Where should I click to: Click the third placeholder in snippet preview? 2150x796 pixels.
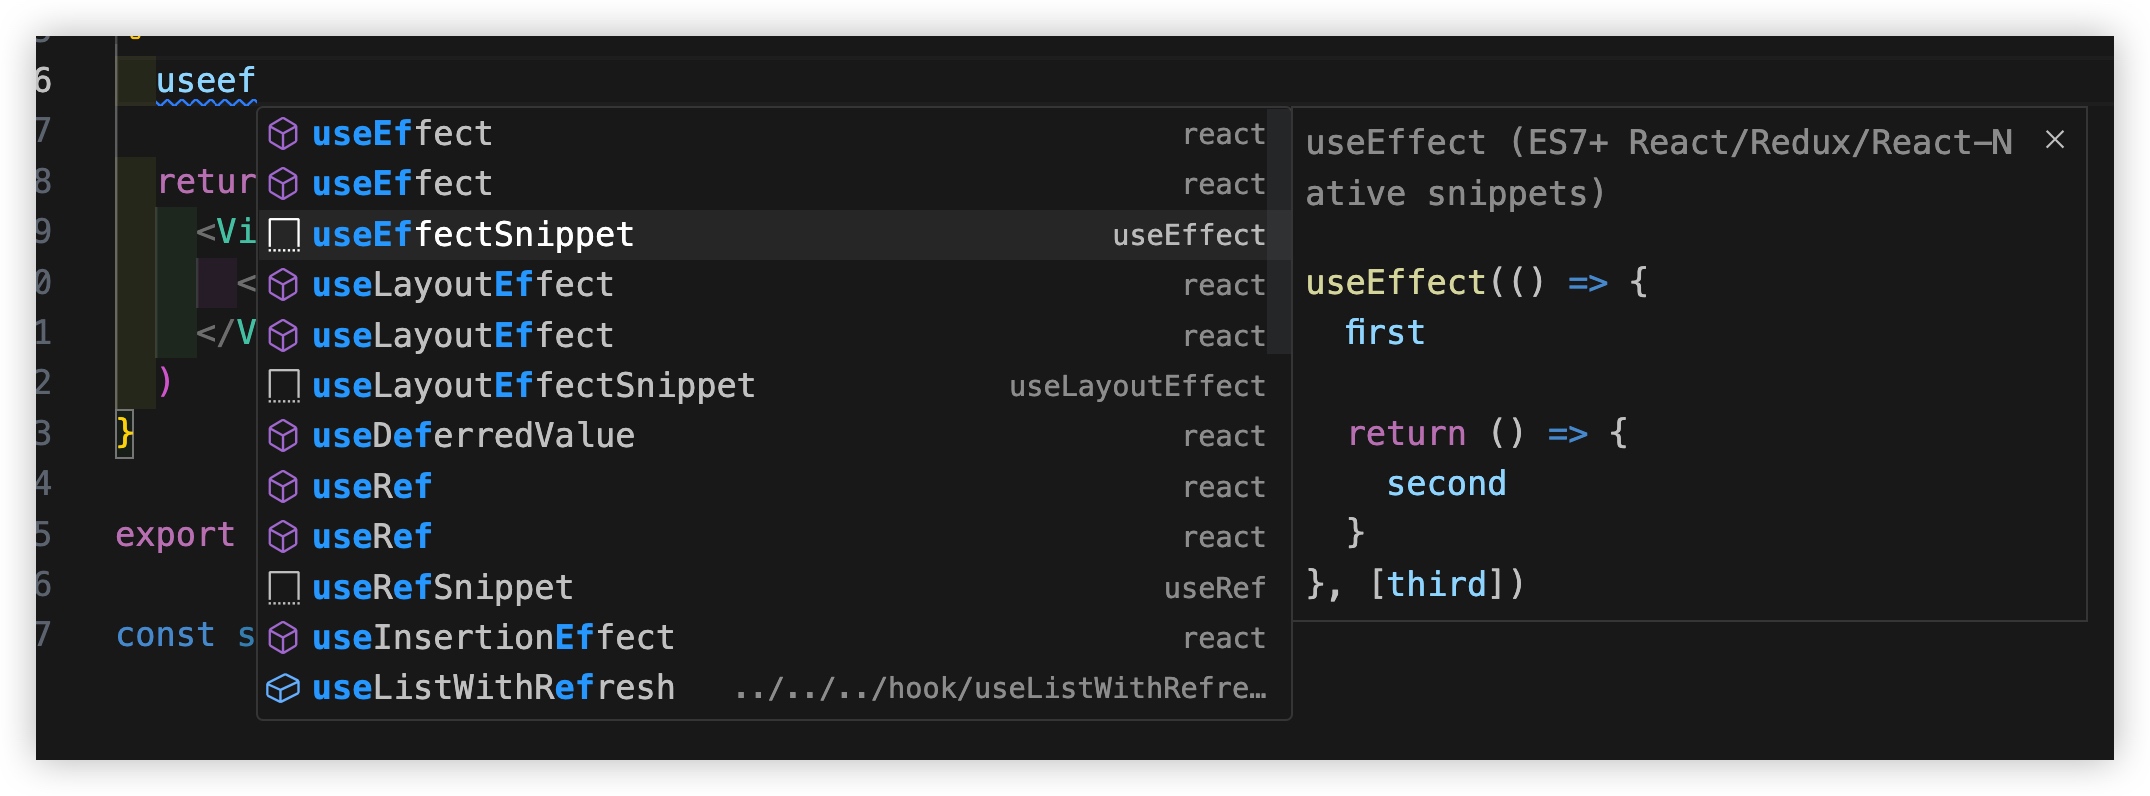pyautogui.click(x=1437, y=584)
